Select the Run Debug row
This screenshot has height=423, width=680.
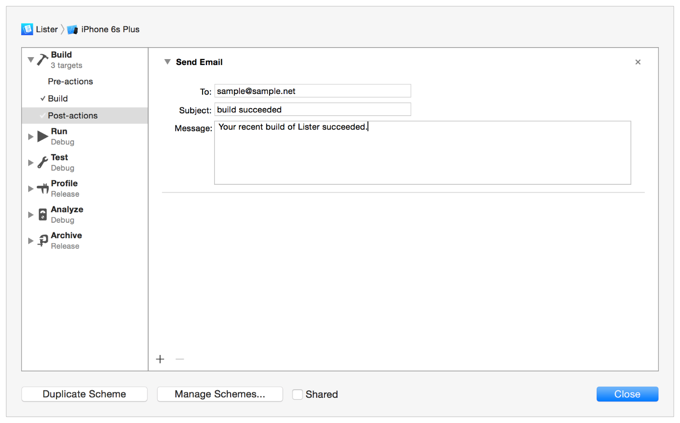tap(85, 136)
